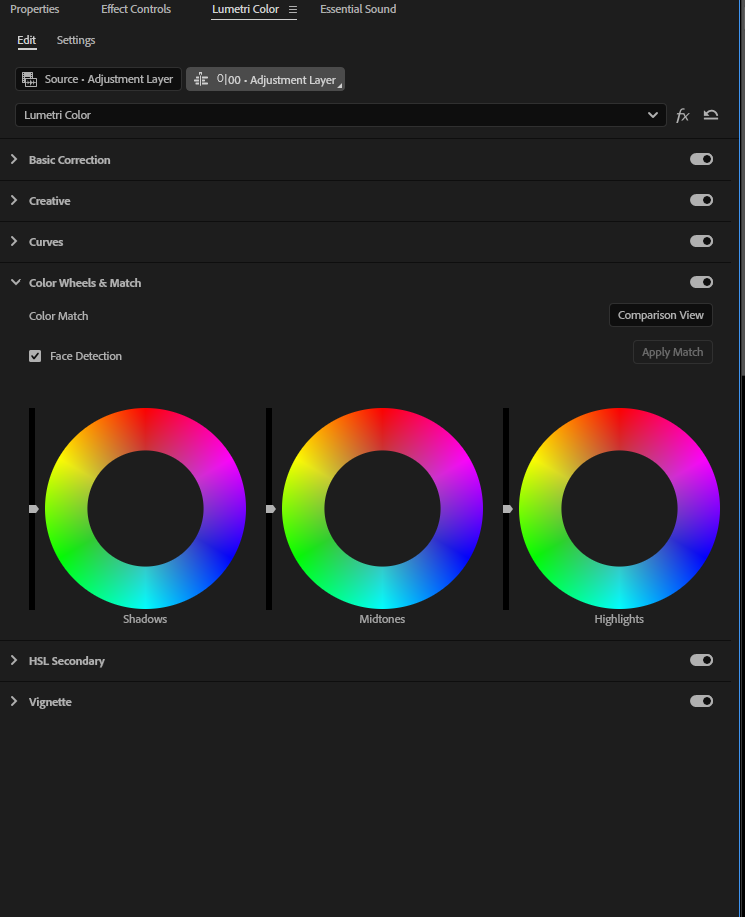745x917 pixels.
Task: Open the Essential Sound tab
Action: 358,9
